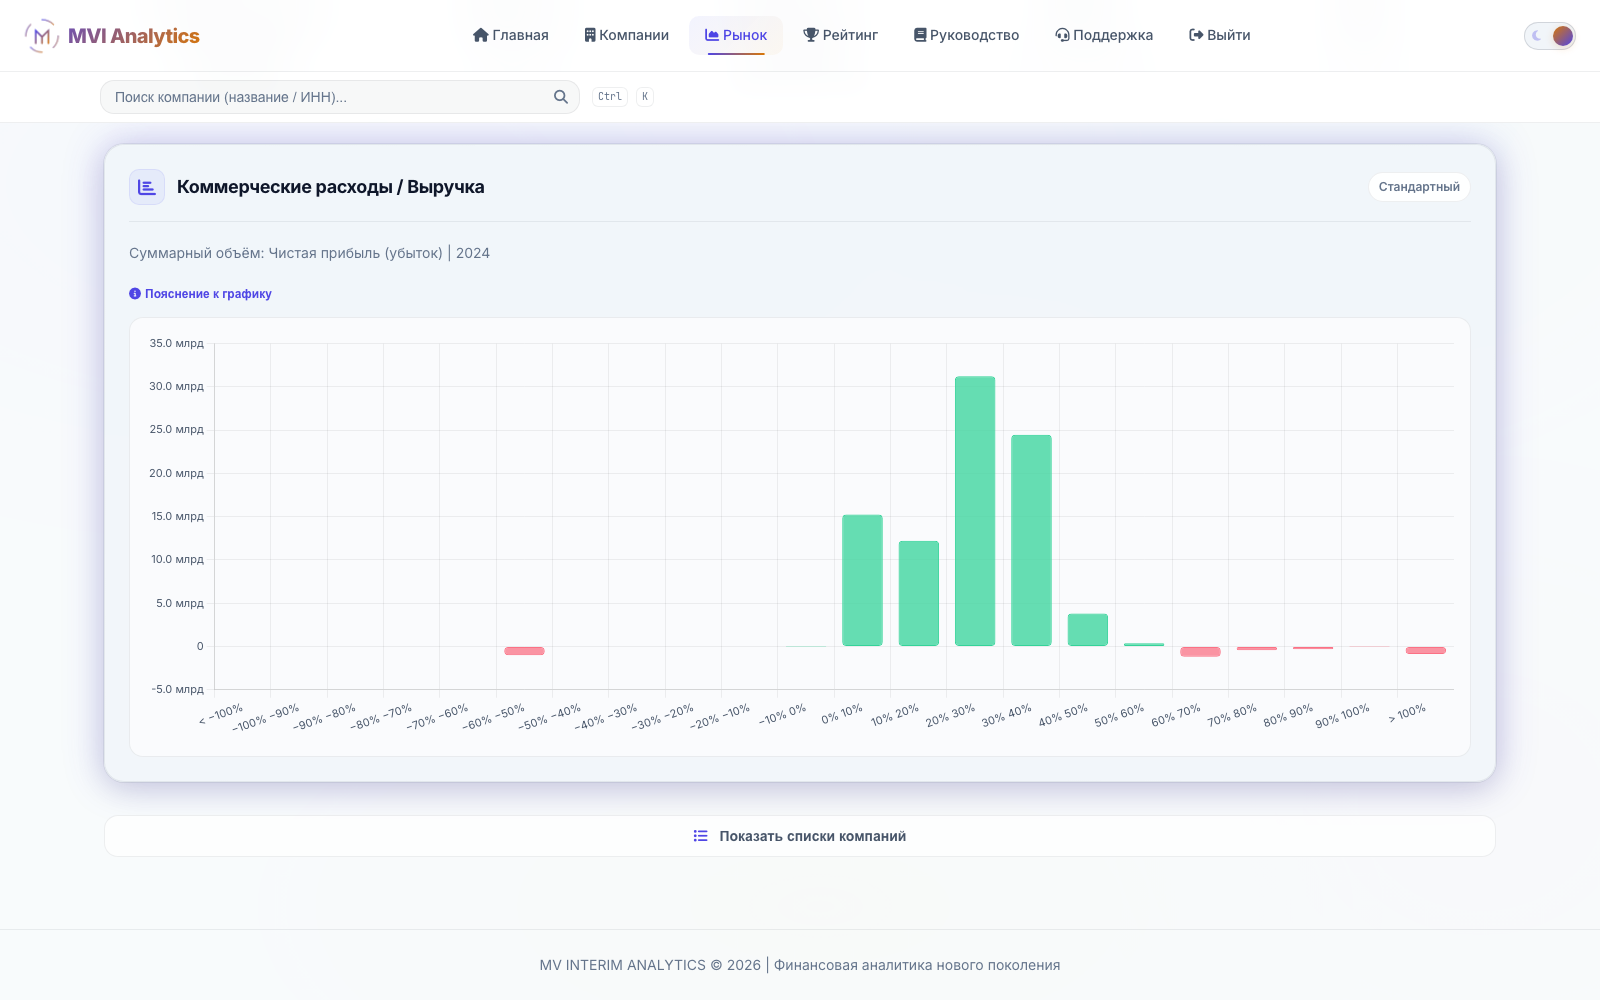This screenshot has width=1600, height=1000.
Task: Focus the company search input field
Action: [x=340, y=97]
